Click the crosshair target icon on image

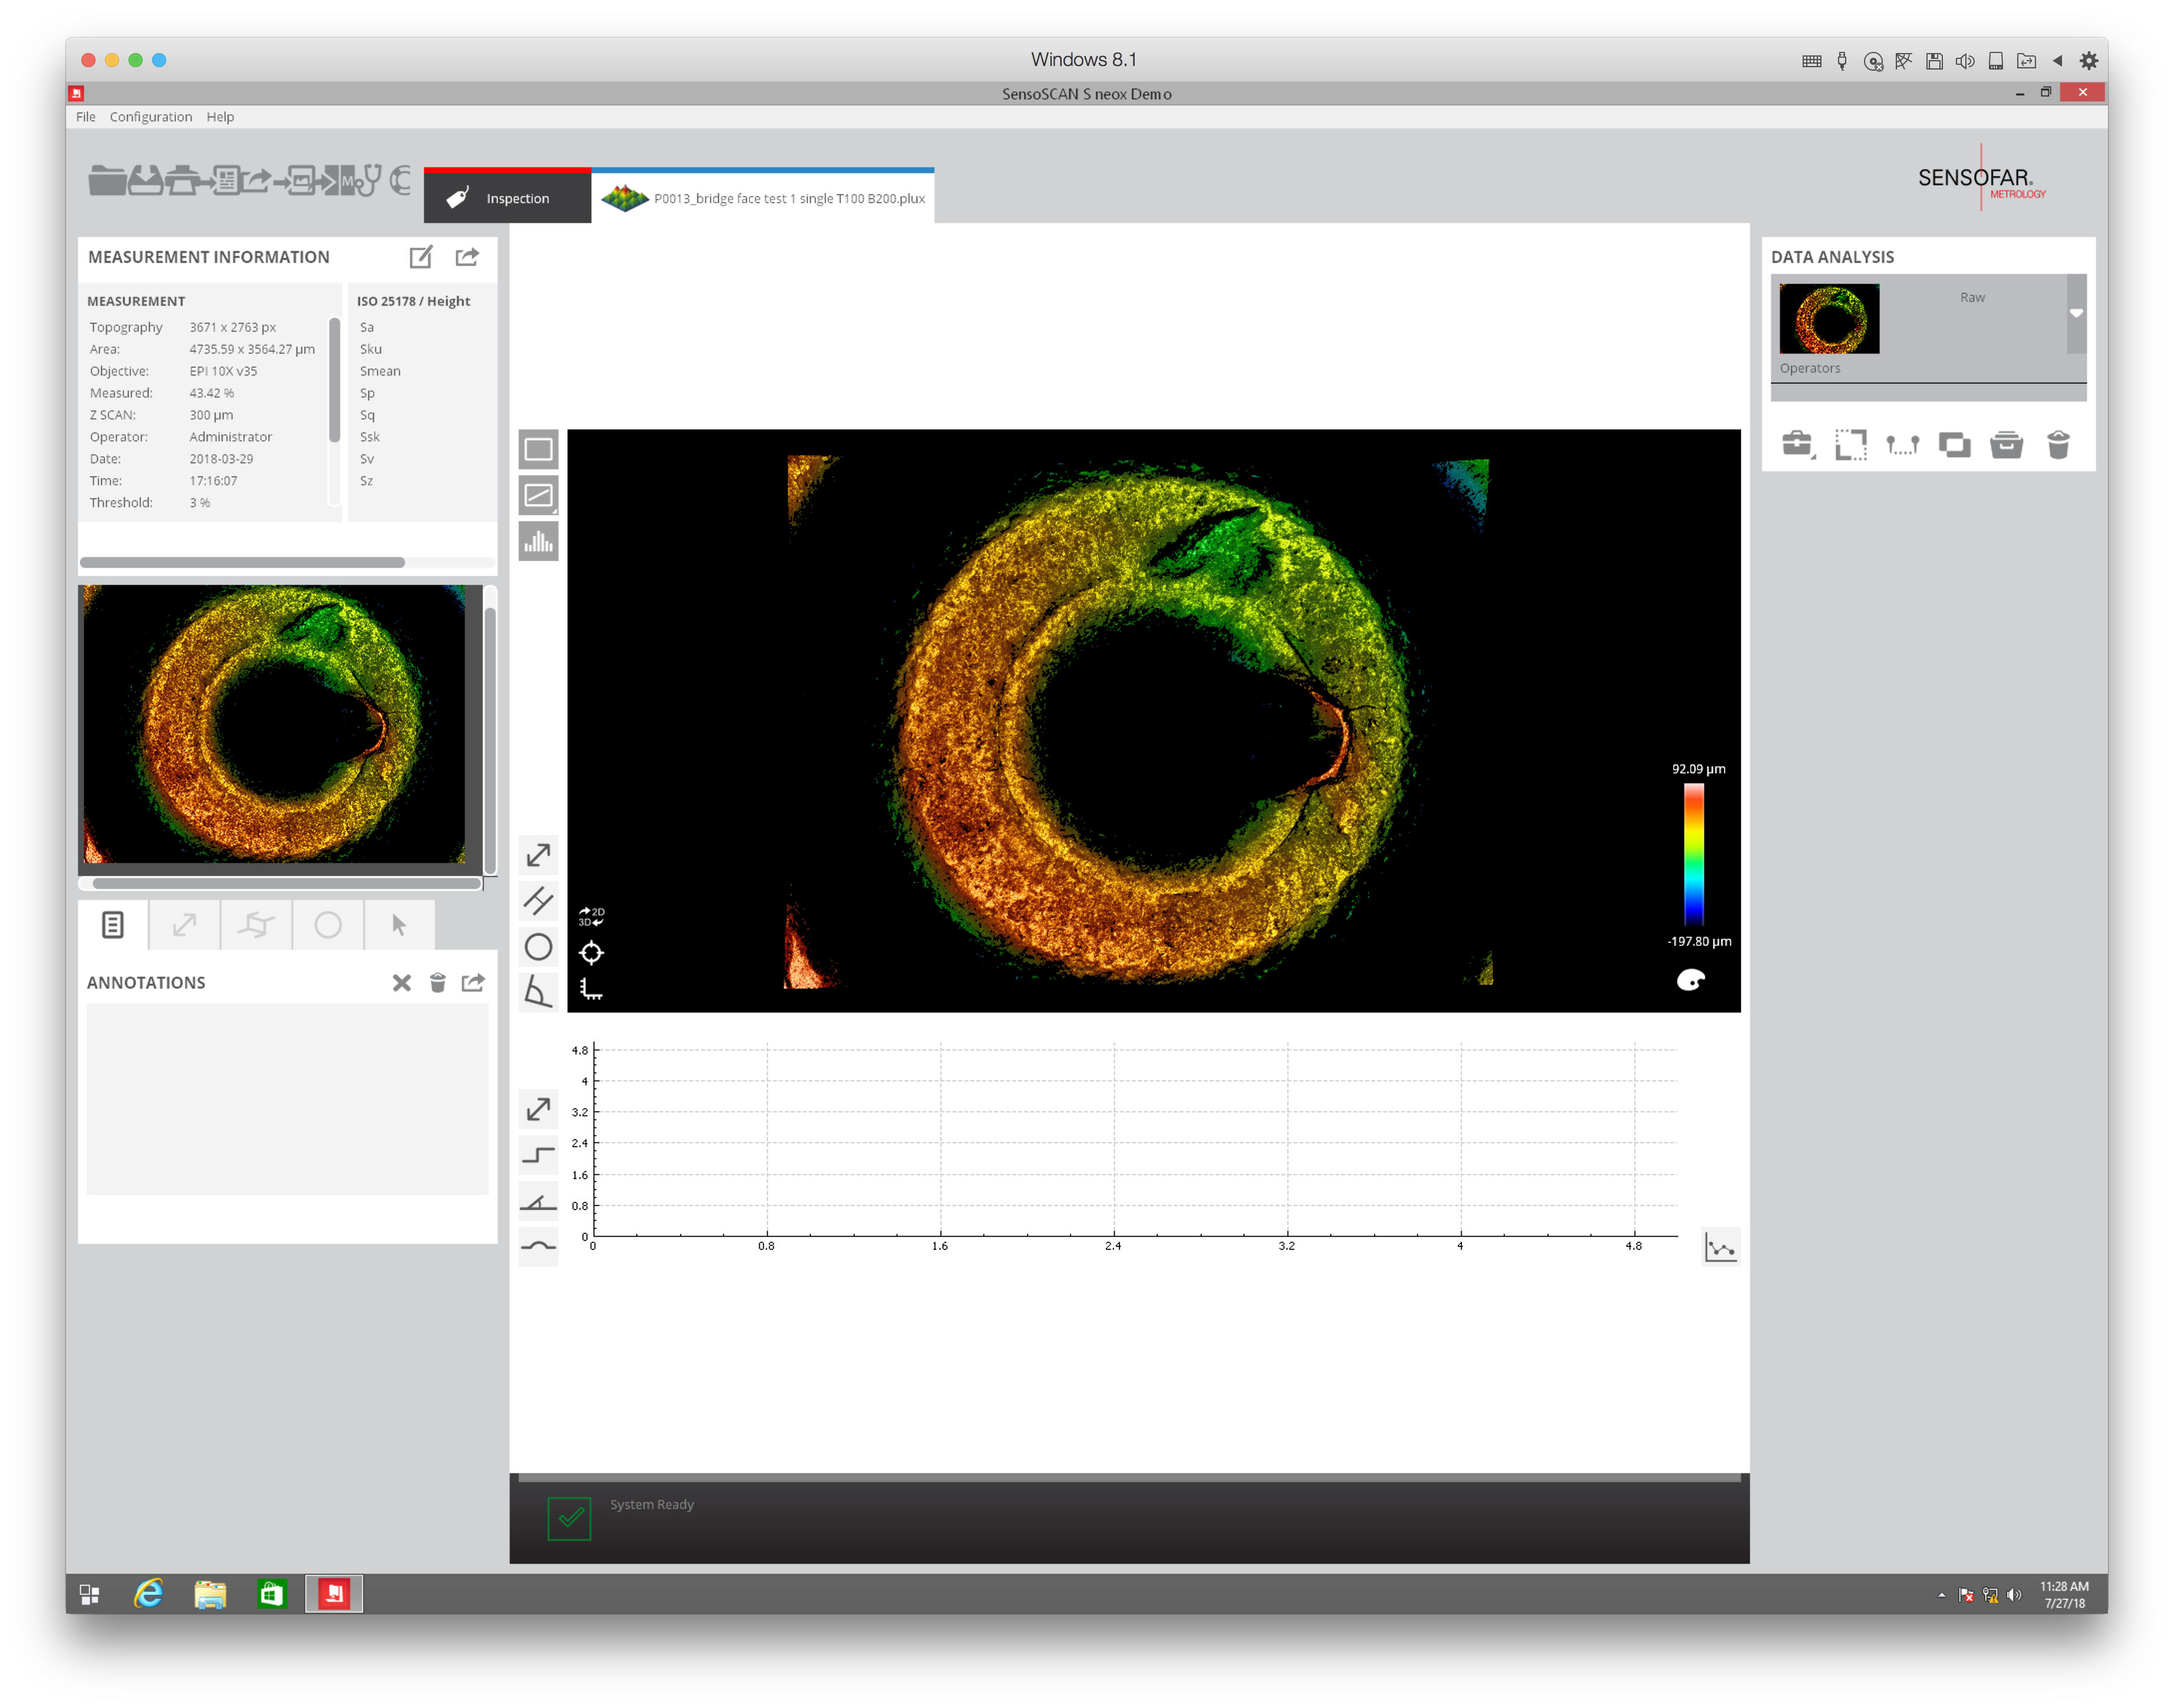click(x=591, y=953)
